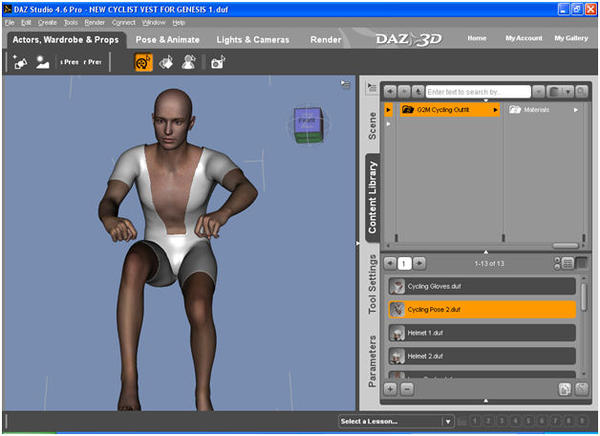Click the My Account link
Image resolution: width=600 pixels, height=436 pixels.
coord(524,38)
